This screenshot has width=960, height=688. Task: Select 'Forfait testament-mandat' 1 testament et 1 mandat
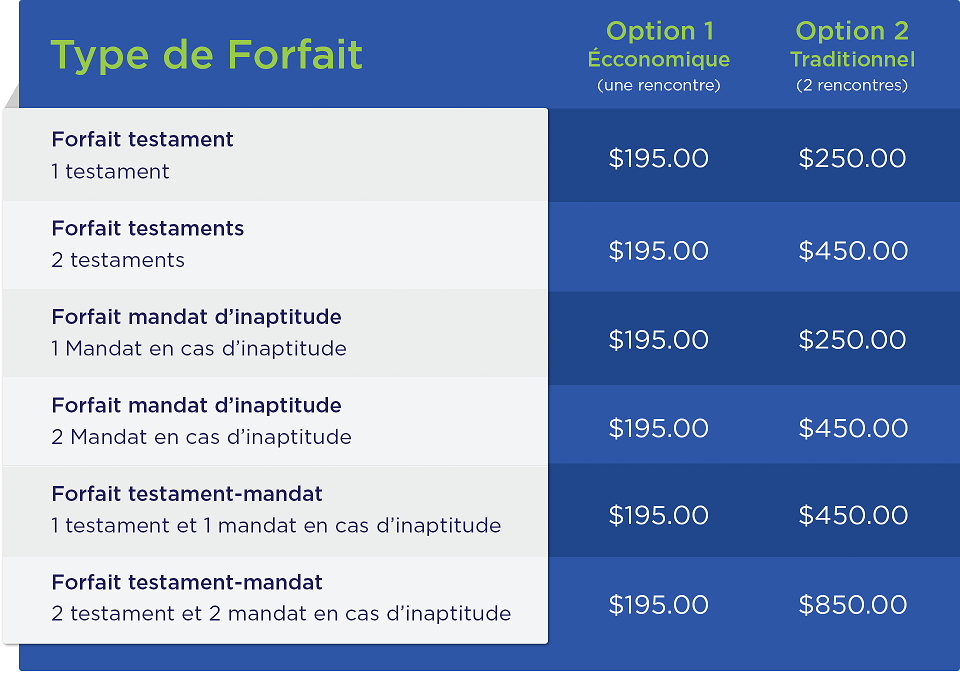pyautogui.click(x=276, y=510)
